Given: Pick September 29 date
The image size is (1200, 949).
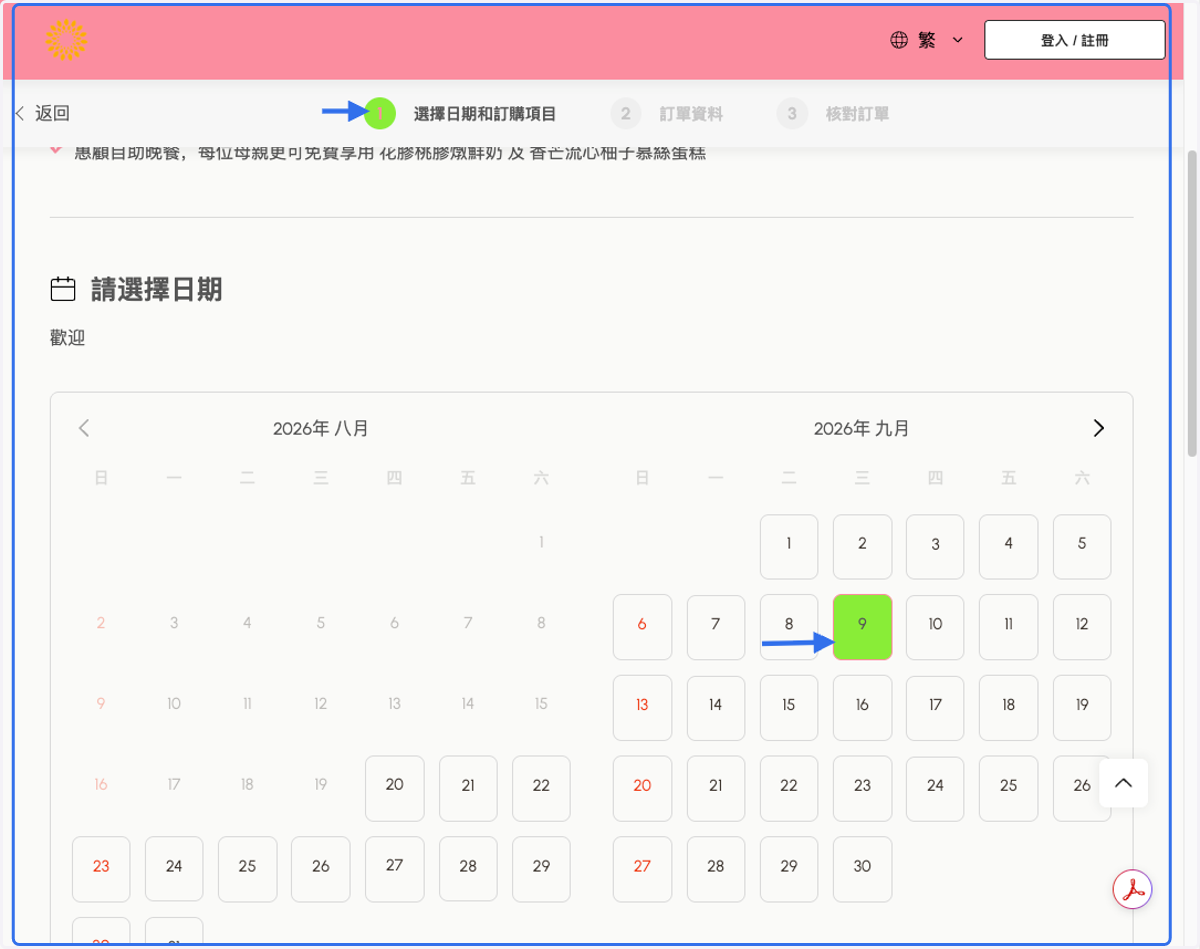Looking at the screenshot, I should [x=789, y=869].
